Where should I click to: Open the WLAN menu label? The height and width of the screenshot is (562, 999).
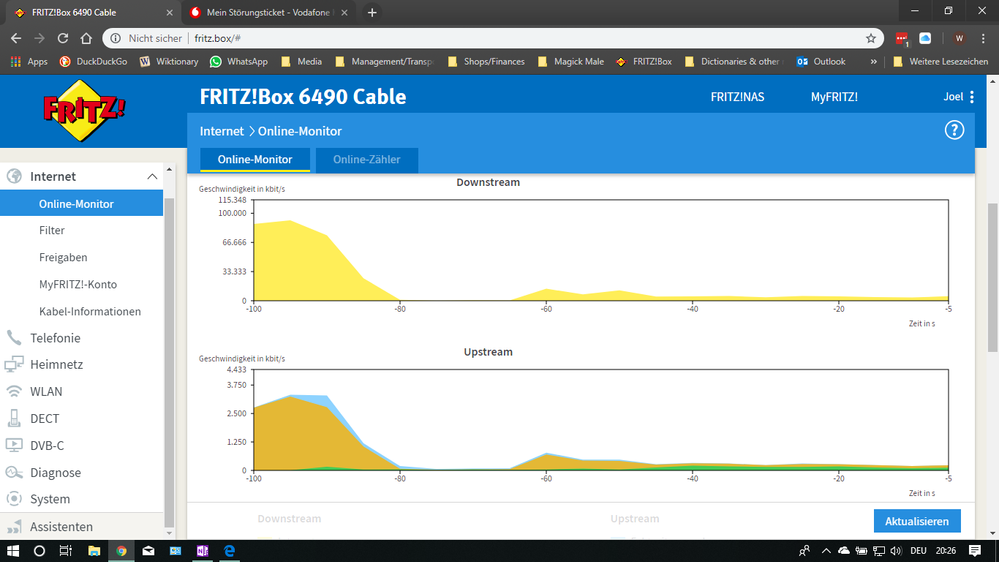[x=47, y=391]
